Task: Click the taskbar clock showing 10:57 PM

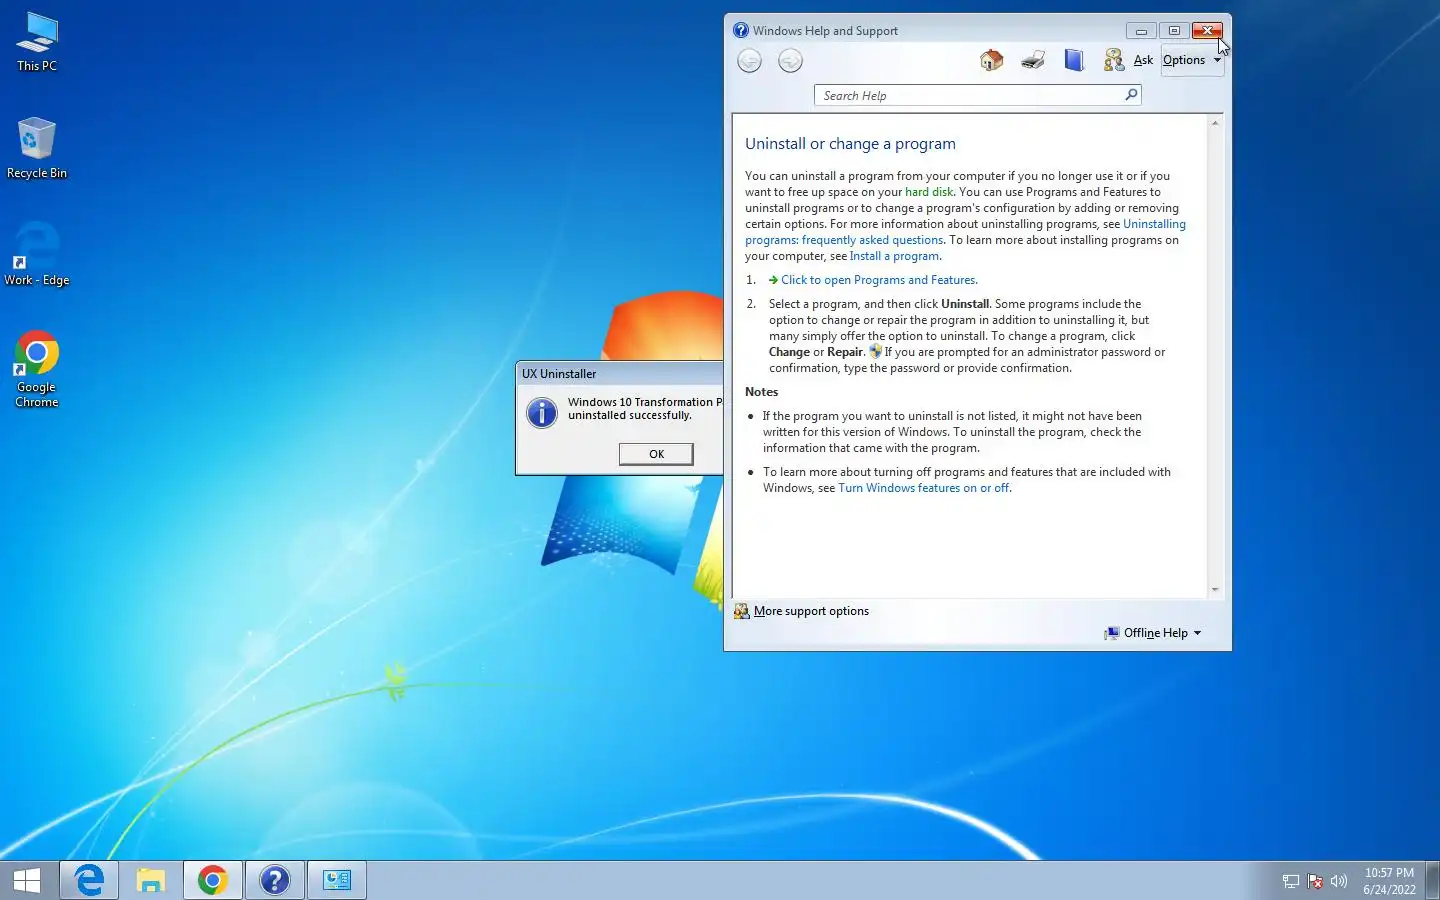Action: pos(1389,881)
